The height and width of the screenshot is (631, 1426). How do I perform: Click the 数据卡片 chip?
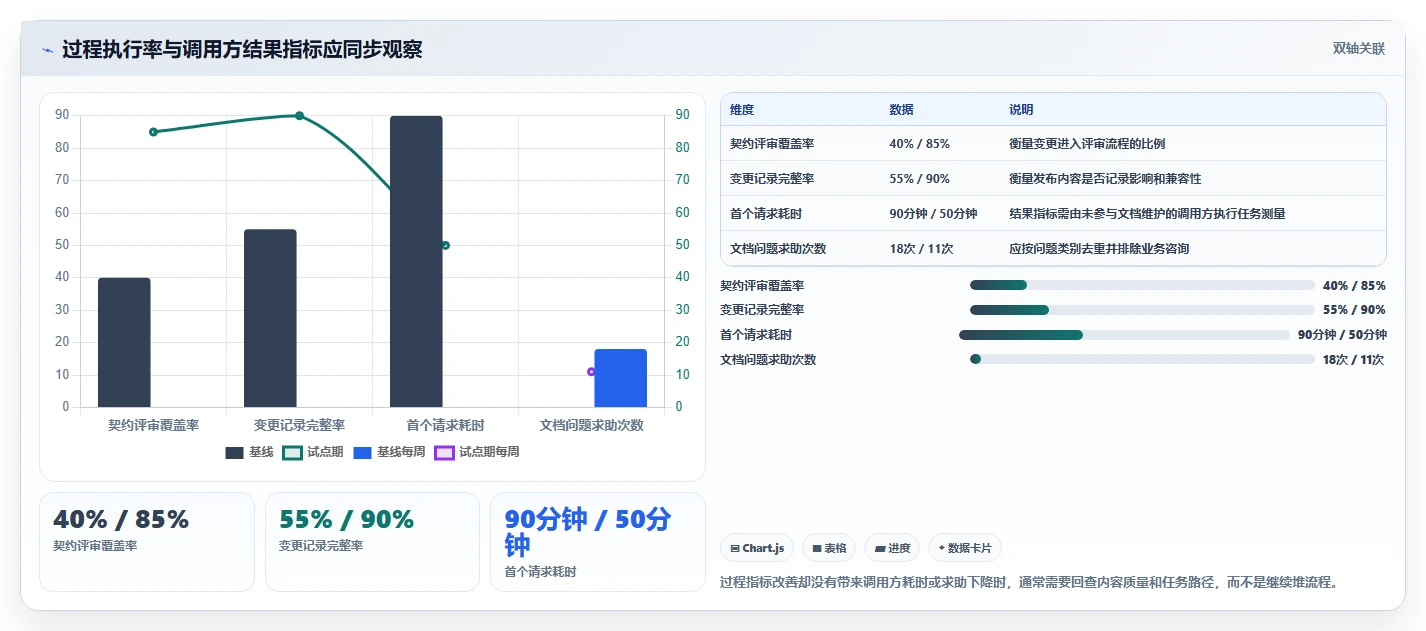point(965,548)
